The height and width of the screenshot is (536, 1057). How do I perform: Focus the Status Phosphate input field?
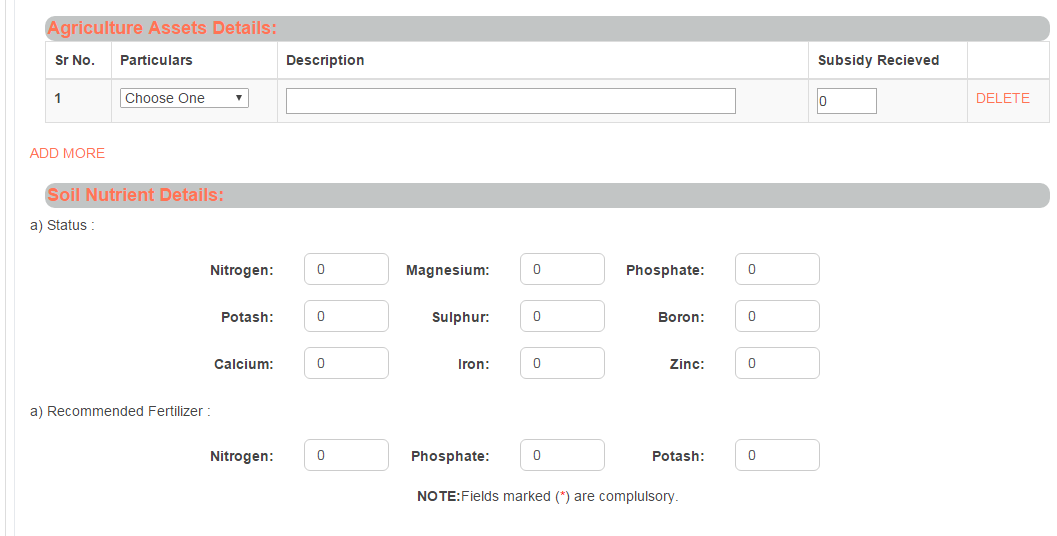(x=777, y=270)
